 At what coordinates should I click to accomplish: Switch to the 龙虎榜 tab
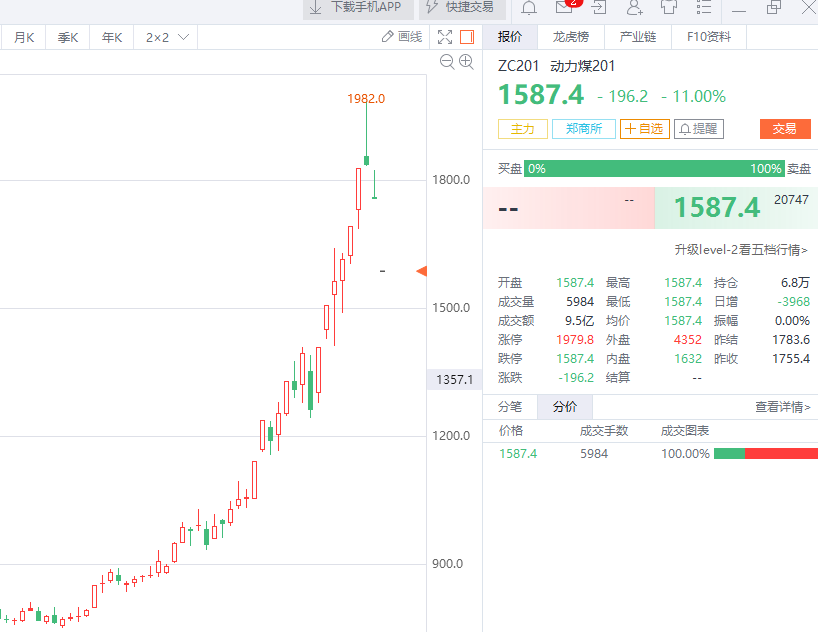click(x=570, y=37)
